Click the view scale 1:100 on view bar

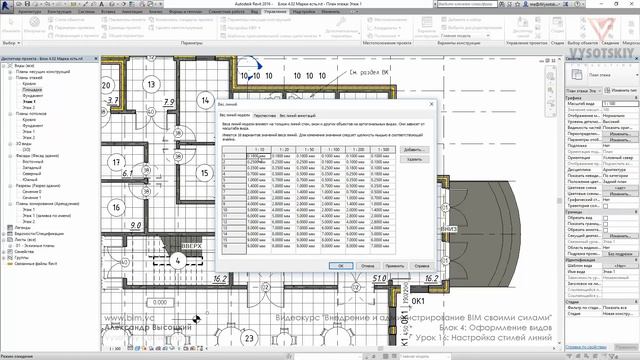tap(115, 349)
